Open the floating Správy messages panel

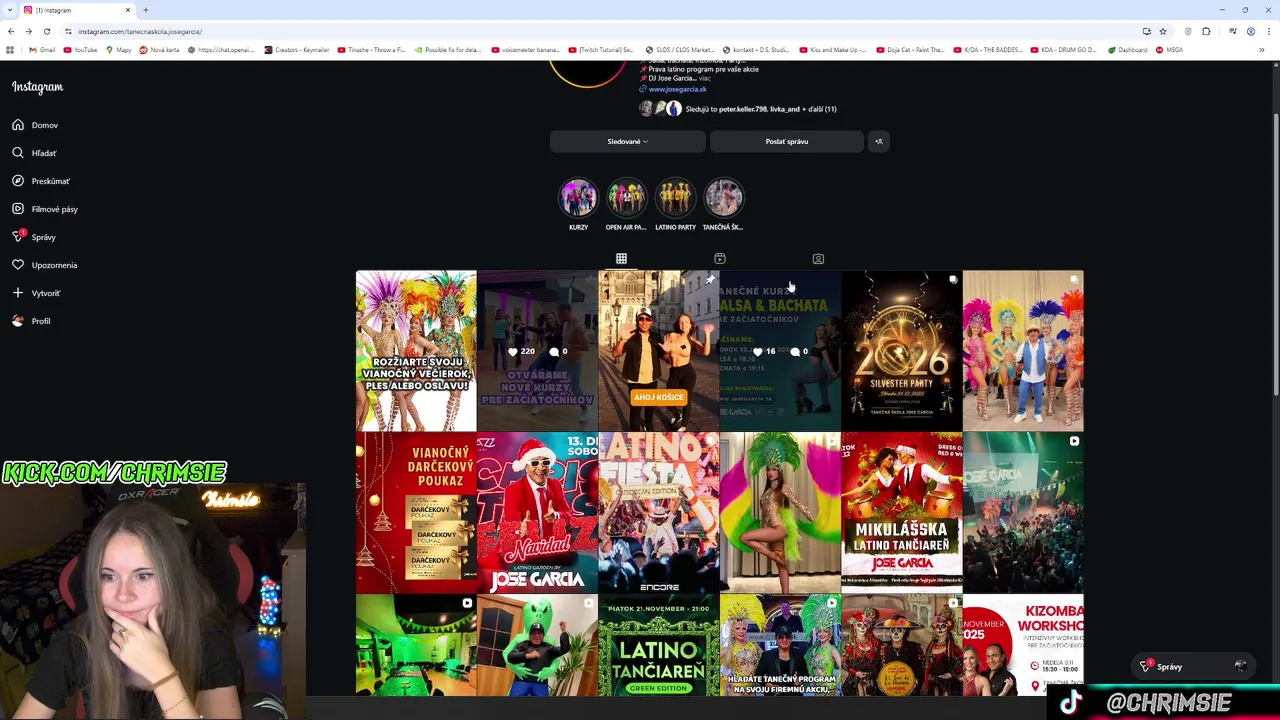tap(1195, 666)
